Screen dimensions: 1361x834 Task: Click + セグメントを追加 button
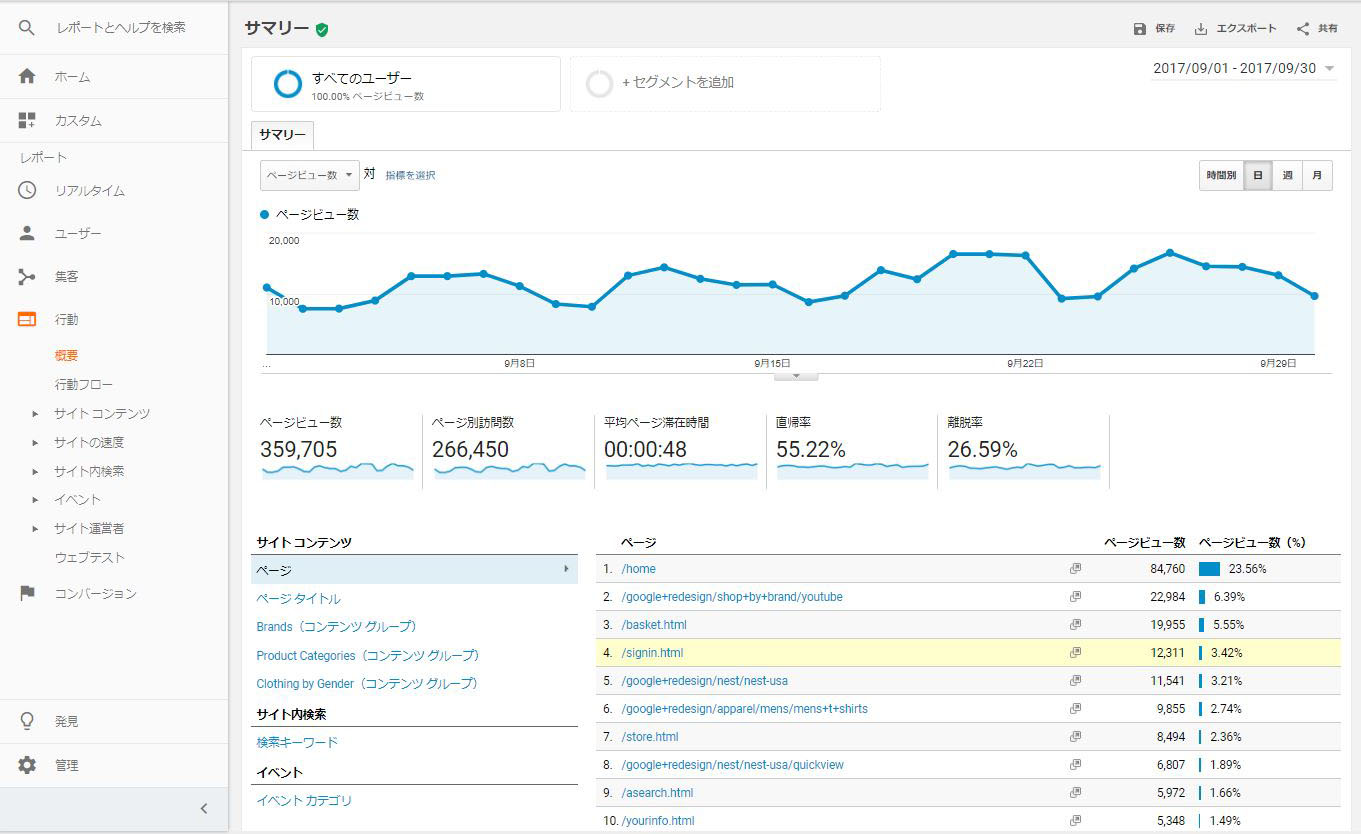(678, 82)
